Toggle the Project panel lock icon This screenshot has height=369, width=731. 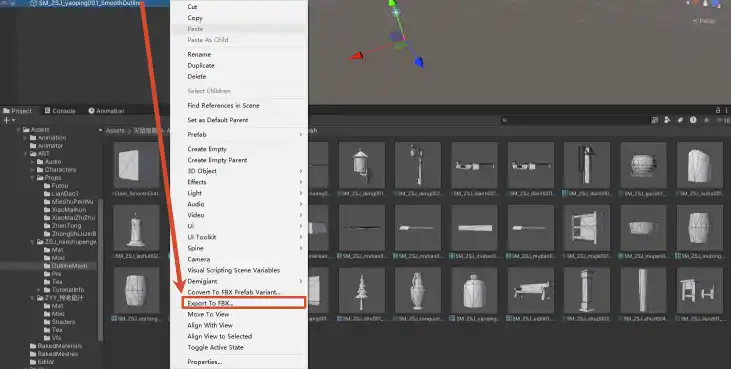[x=718, y=110]
